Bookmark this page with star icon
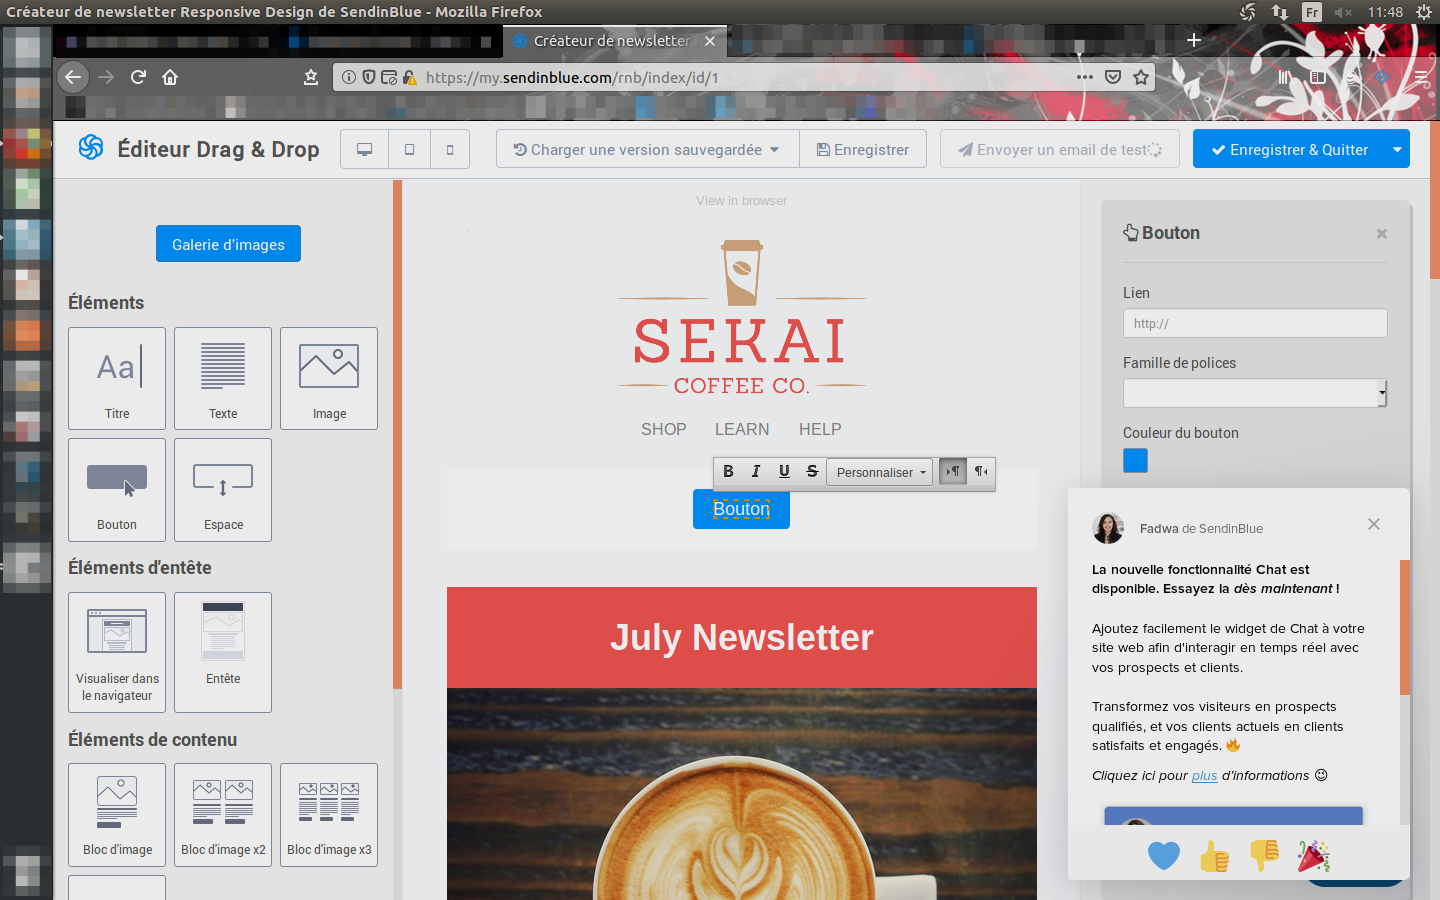The height and width of the screenshot is (900, 1440). click(1141, 77)
